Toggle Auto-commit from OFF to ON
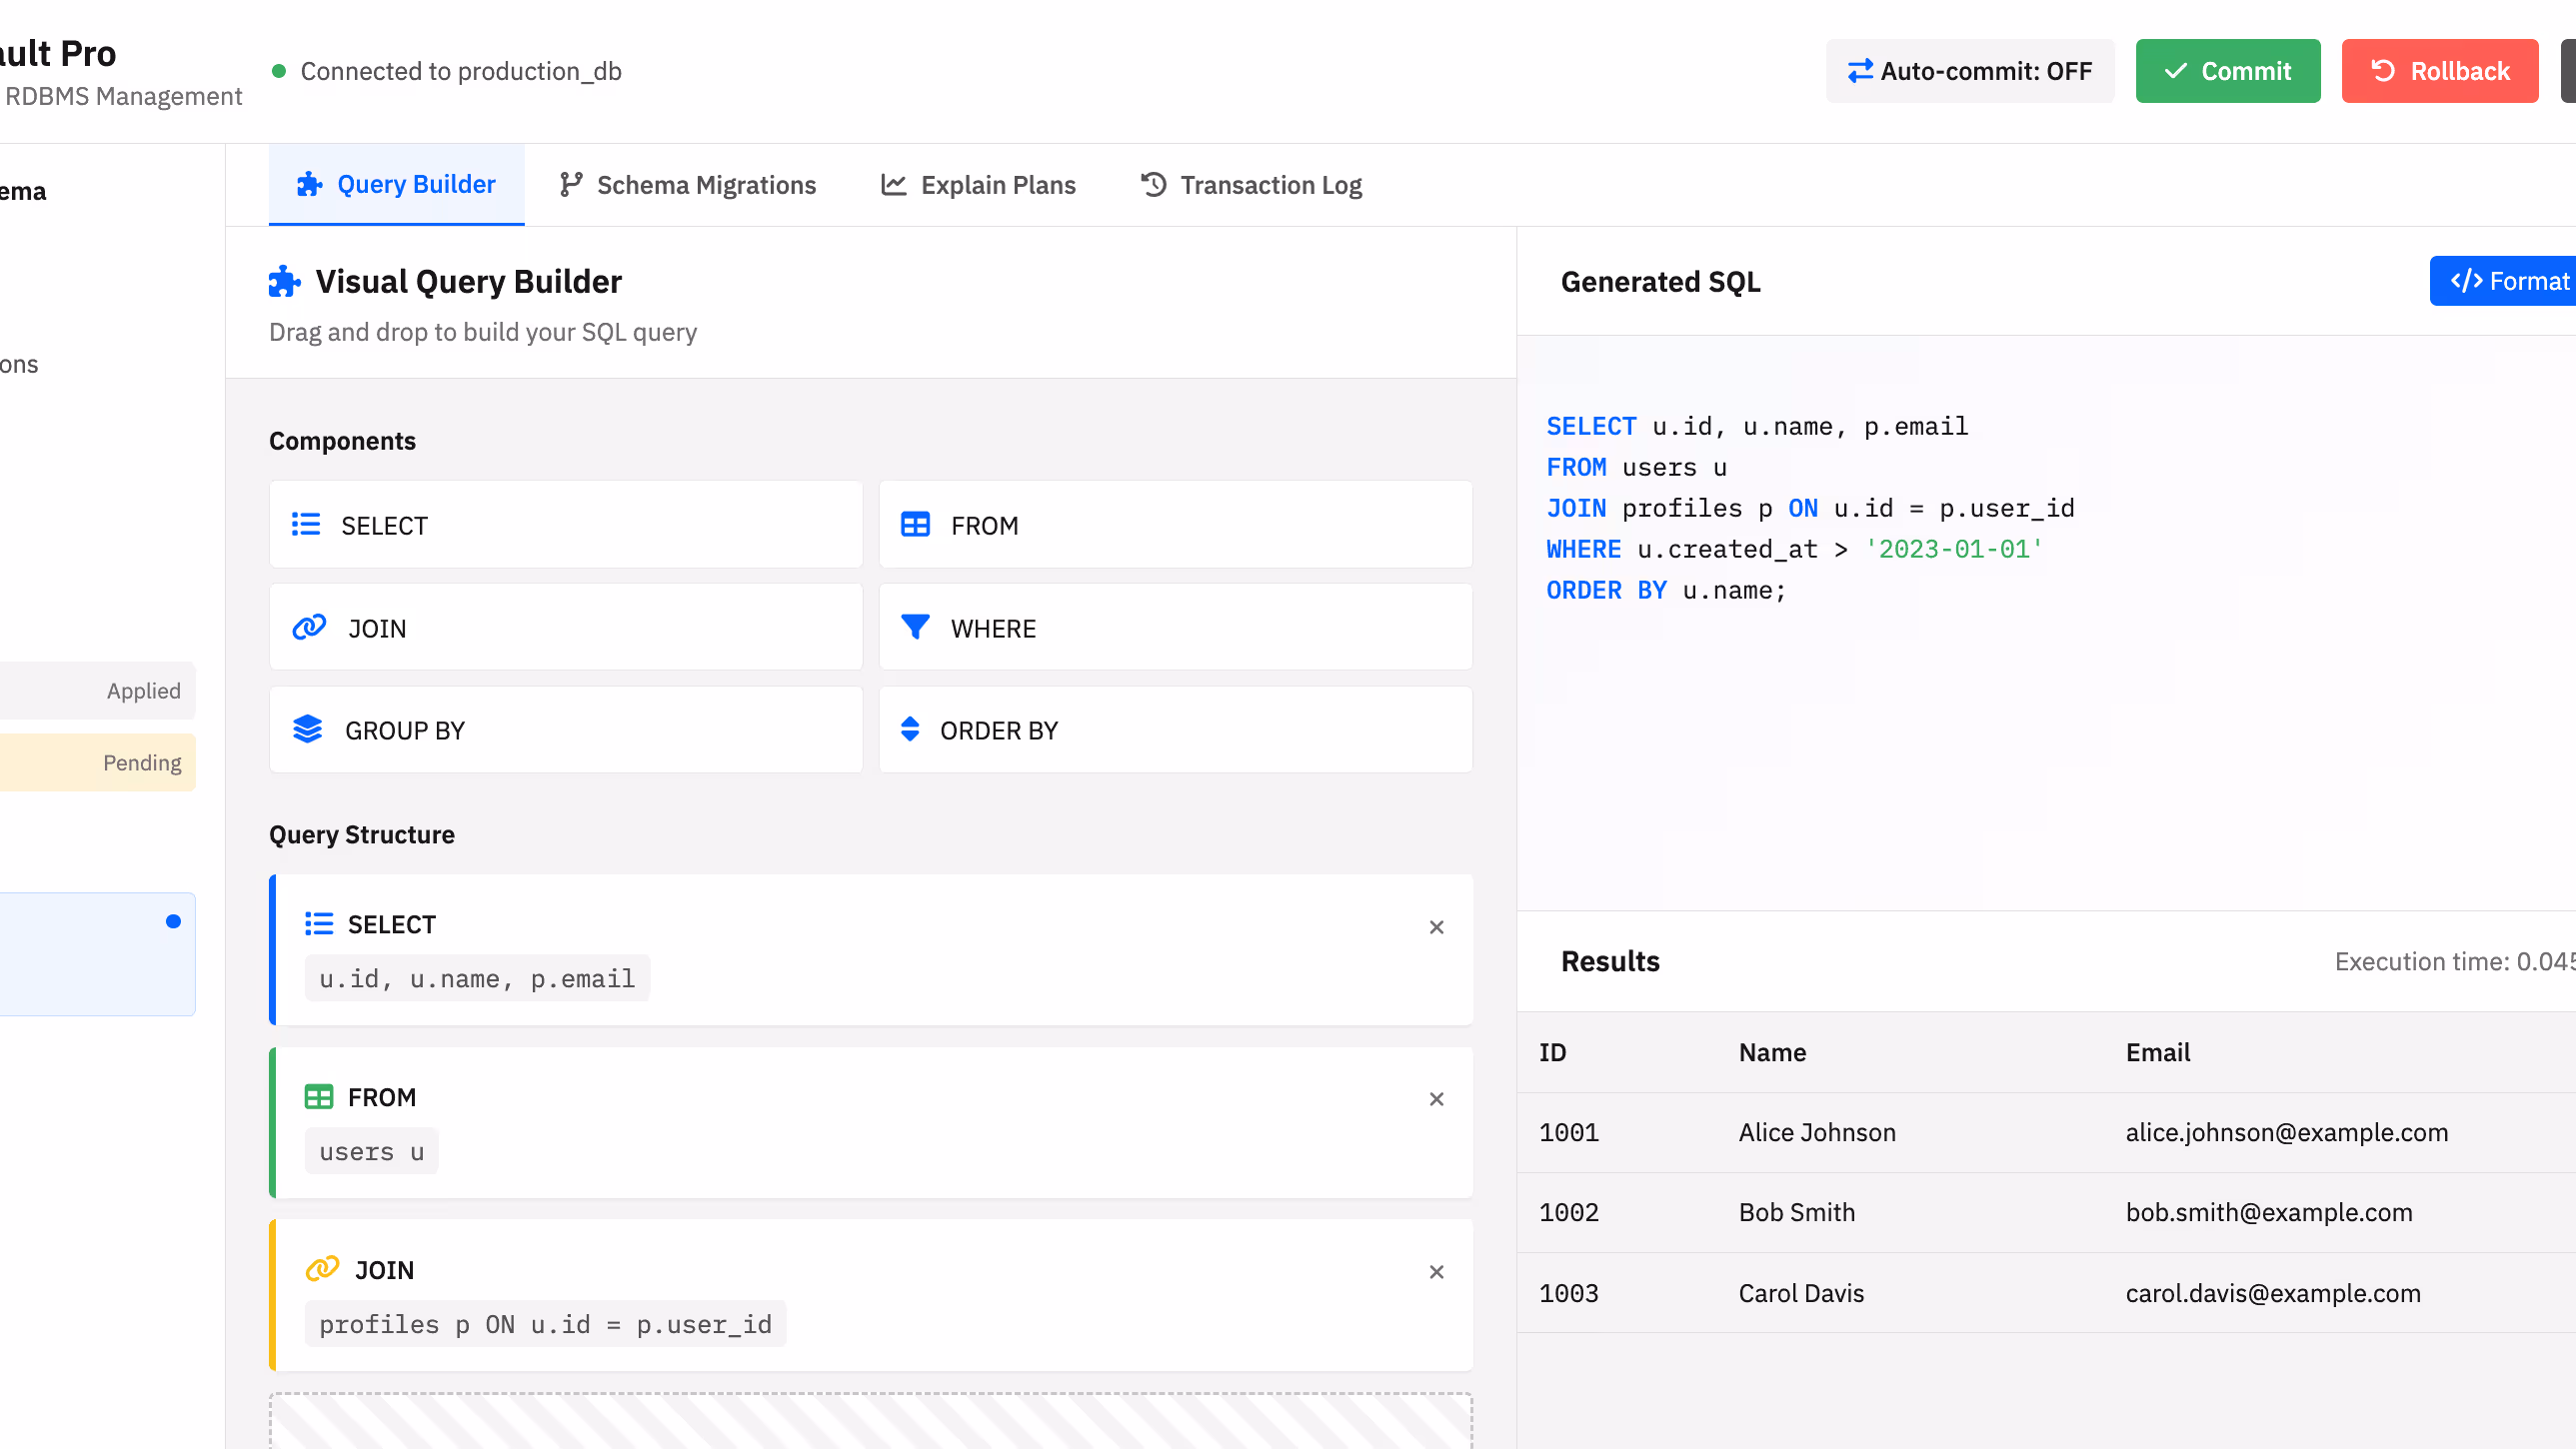This screenshot has height=1449, width=2576. pyautogui.click(x=1969, y=70)
